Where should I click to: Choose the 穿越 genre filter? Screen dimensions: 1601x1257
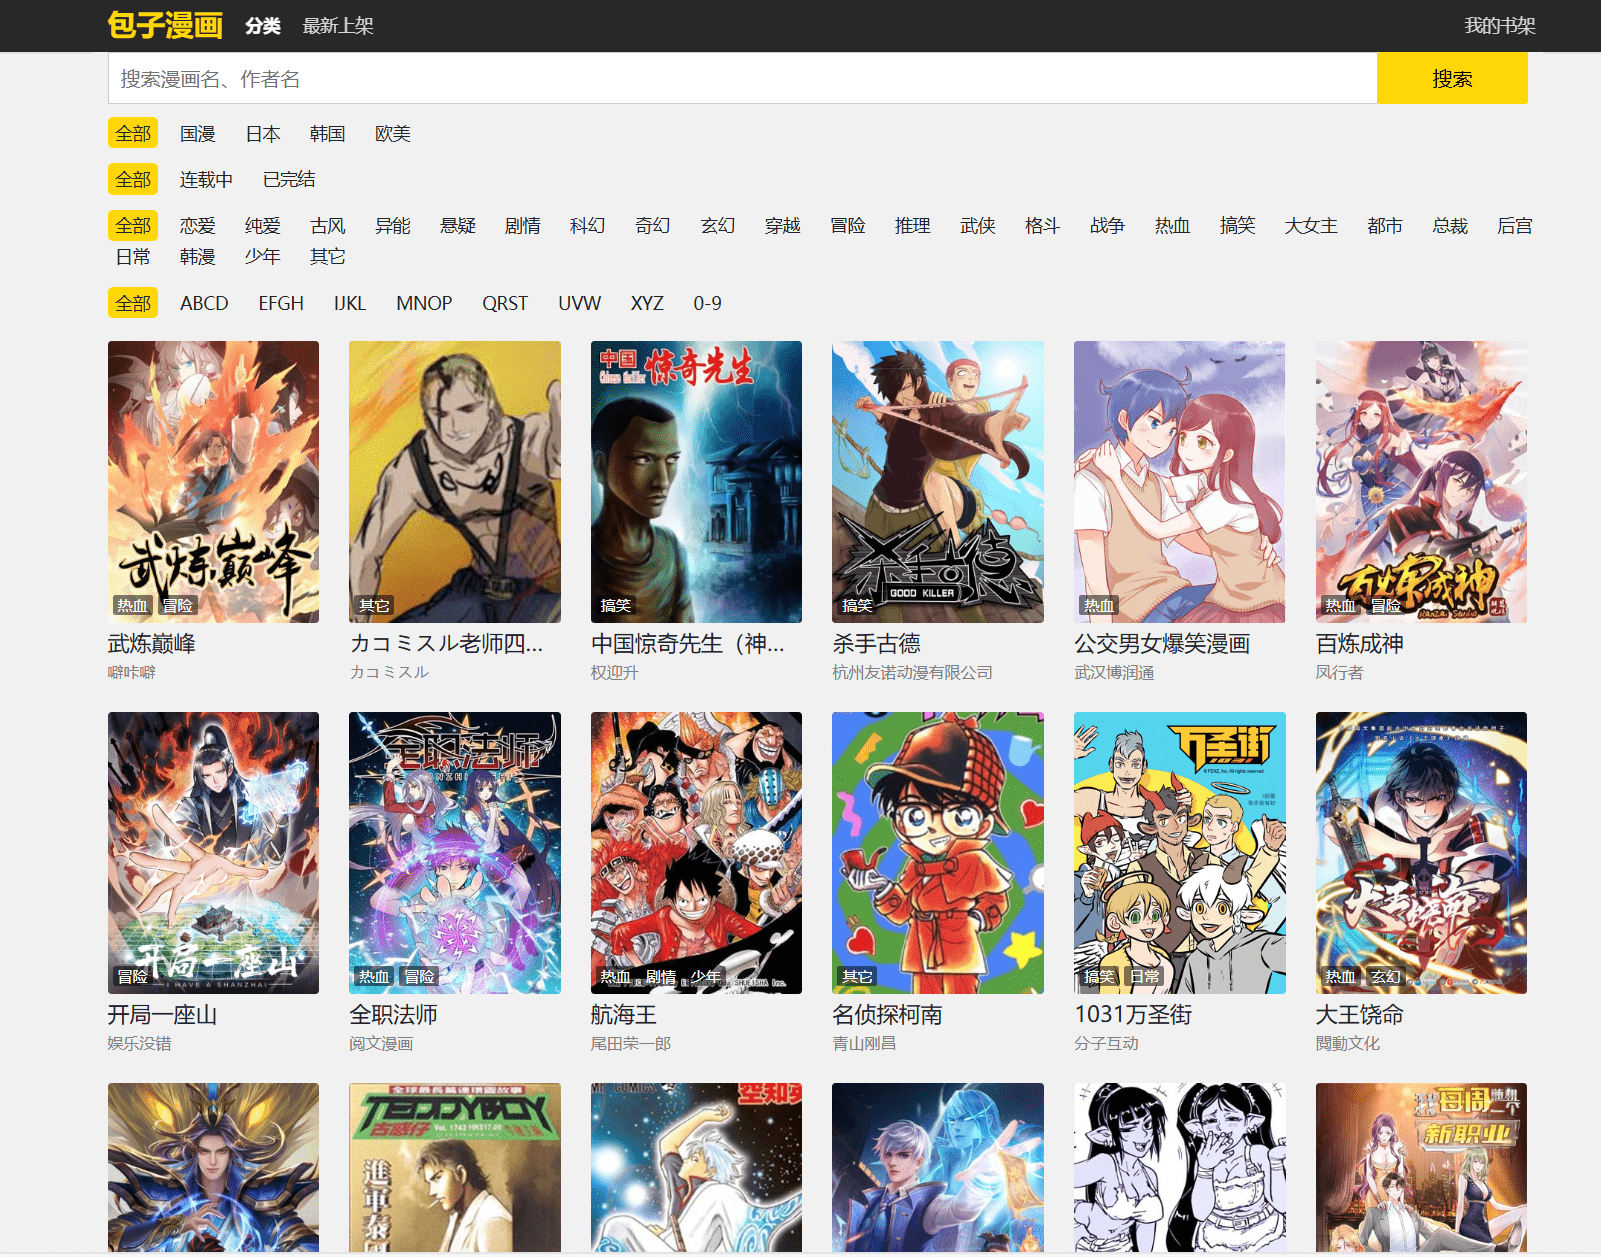[783, 226]
